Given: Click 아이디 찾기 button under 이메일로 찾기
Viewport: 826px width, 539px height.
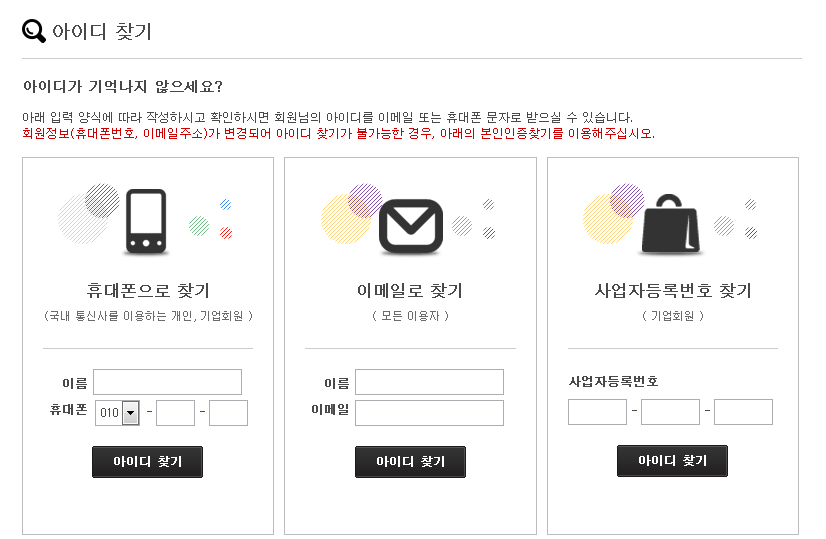Looking at the screenshot, I should [410, 462].
